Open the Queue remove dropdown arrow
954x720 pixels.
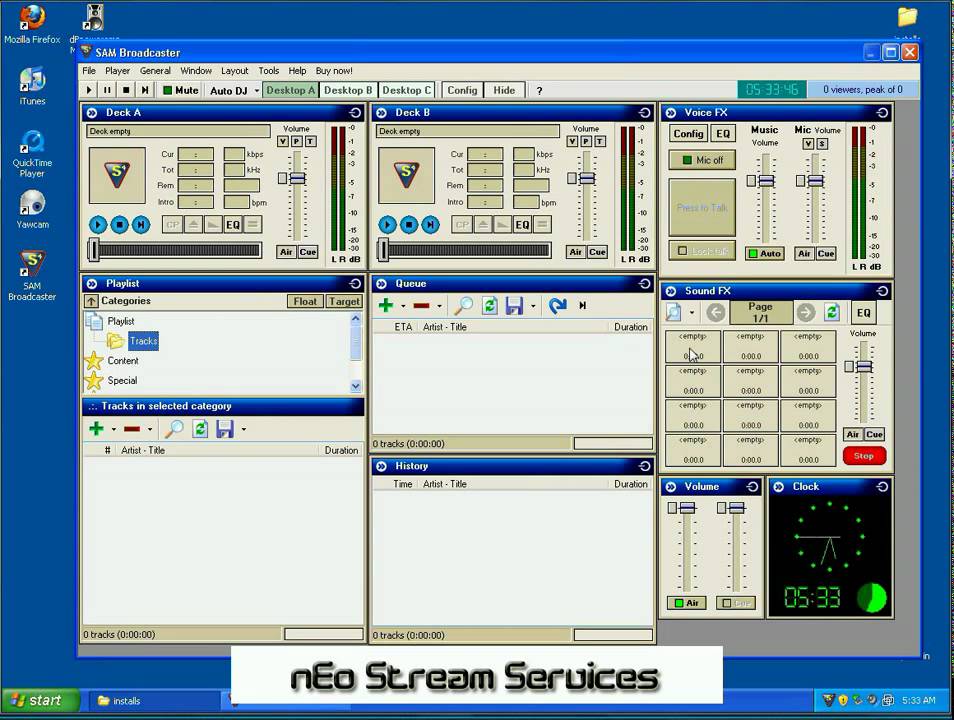439,306
